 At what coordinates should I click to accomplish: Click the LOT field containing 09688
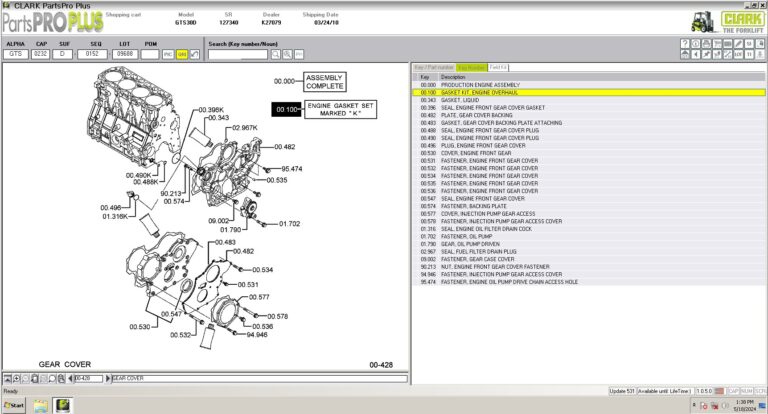pyautogui.click(x=125, y=54)
